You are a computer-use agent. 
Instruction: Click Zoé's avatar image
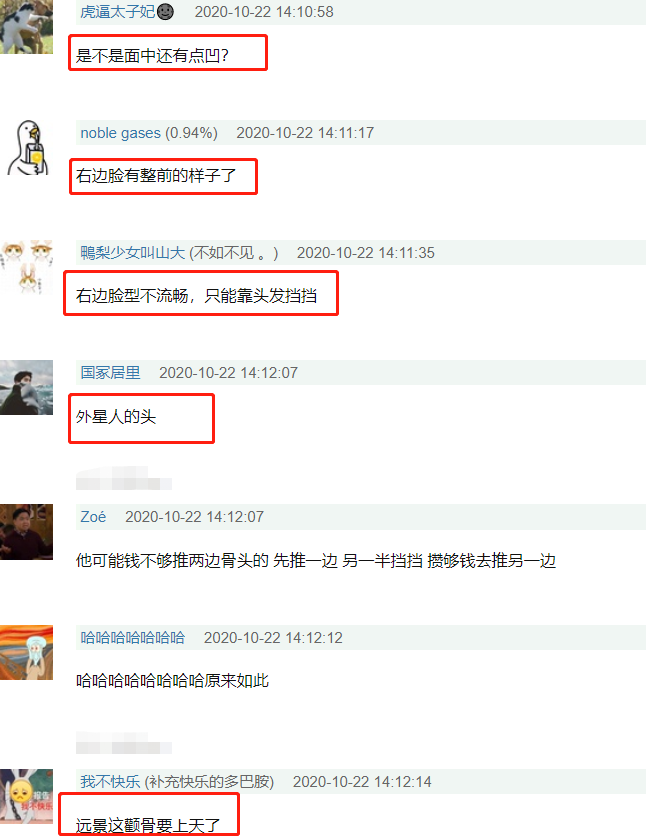coord(26,532)
